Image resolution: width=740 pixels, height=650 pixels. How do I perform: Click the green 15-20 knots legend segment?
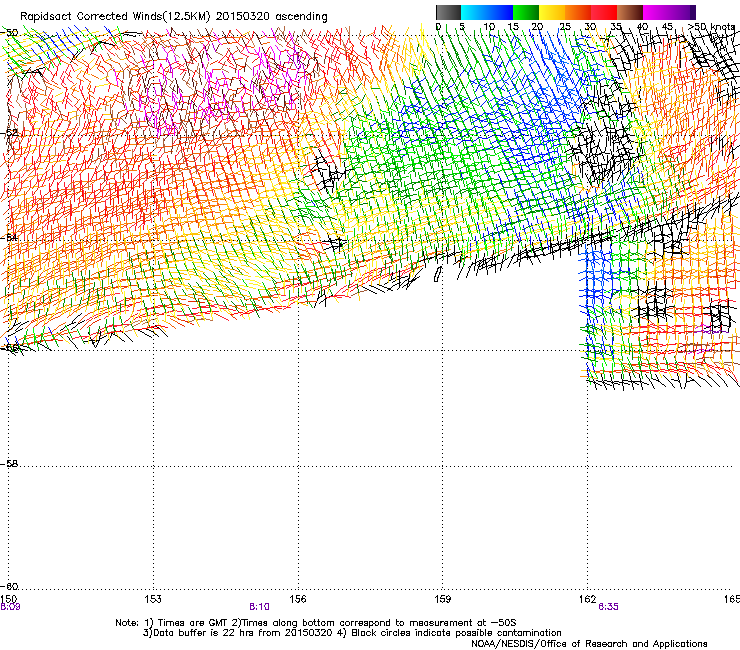coord(526,12)
